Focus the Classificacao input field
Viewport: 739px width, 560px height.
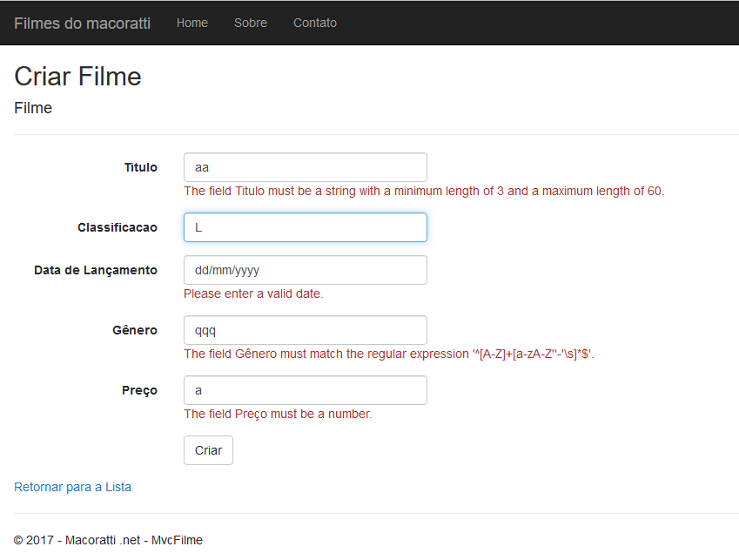(x=305, y=227)
